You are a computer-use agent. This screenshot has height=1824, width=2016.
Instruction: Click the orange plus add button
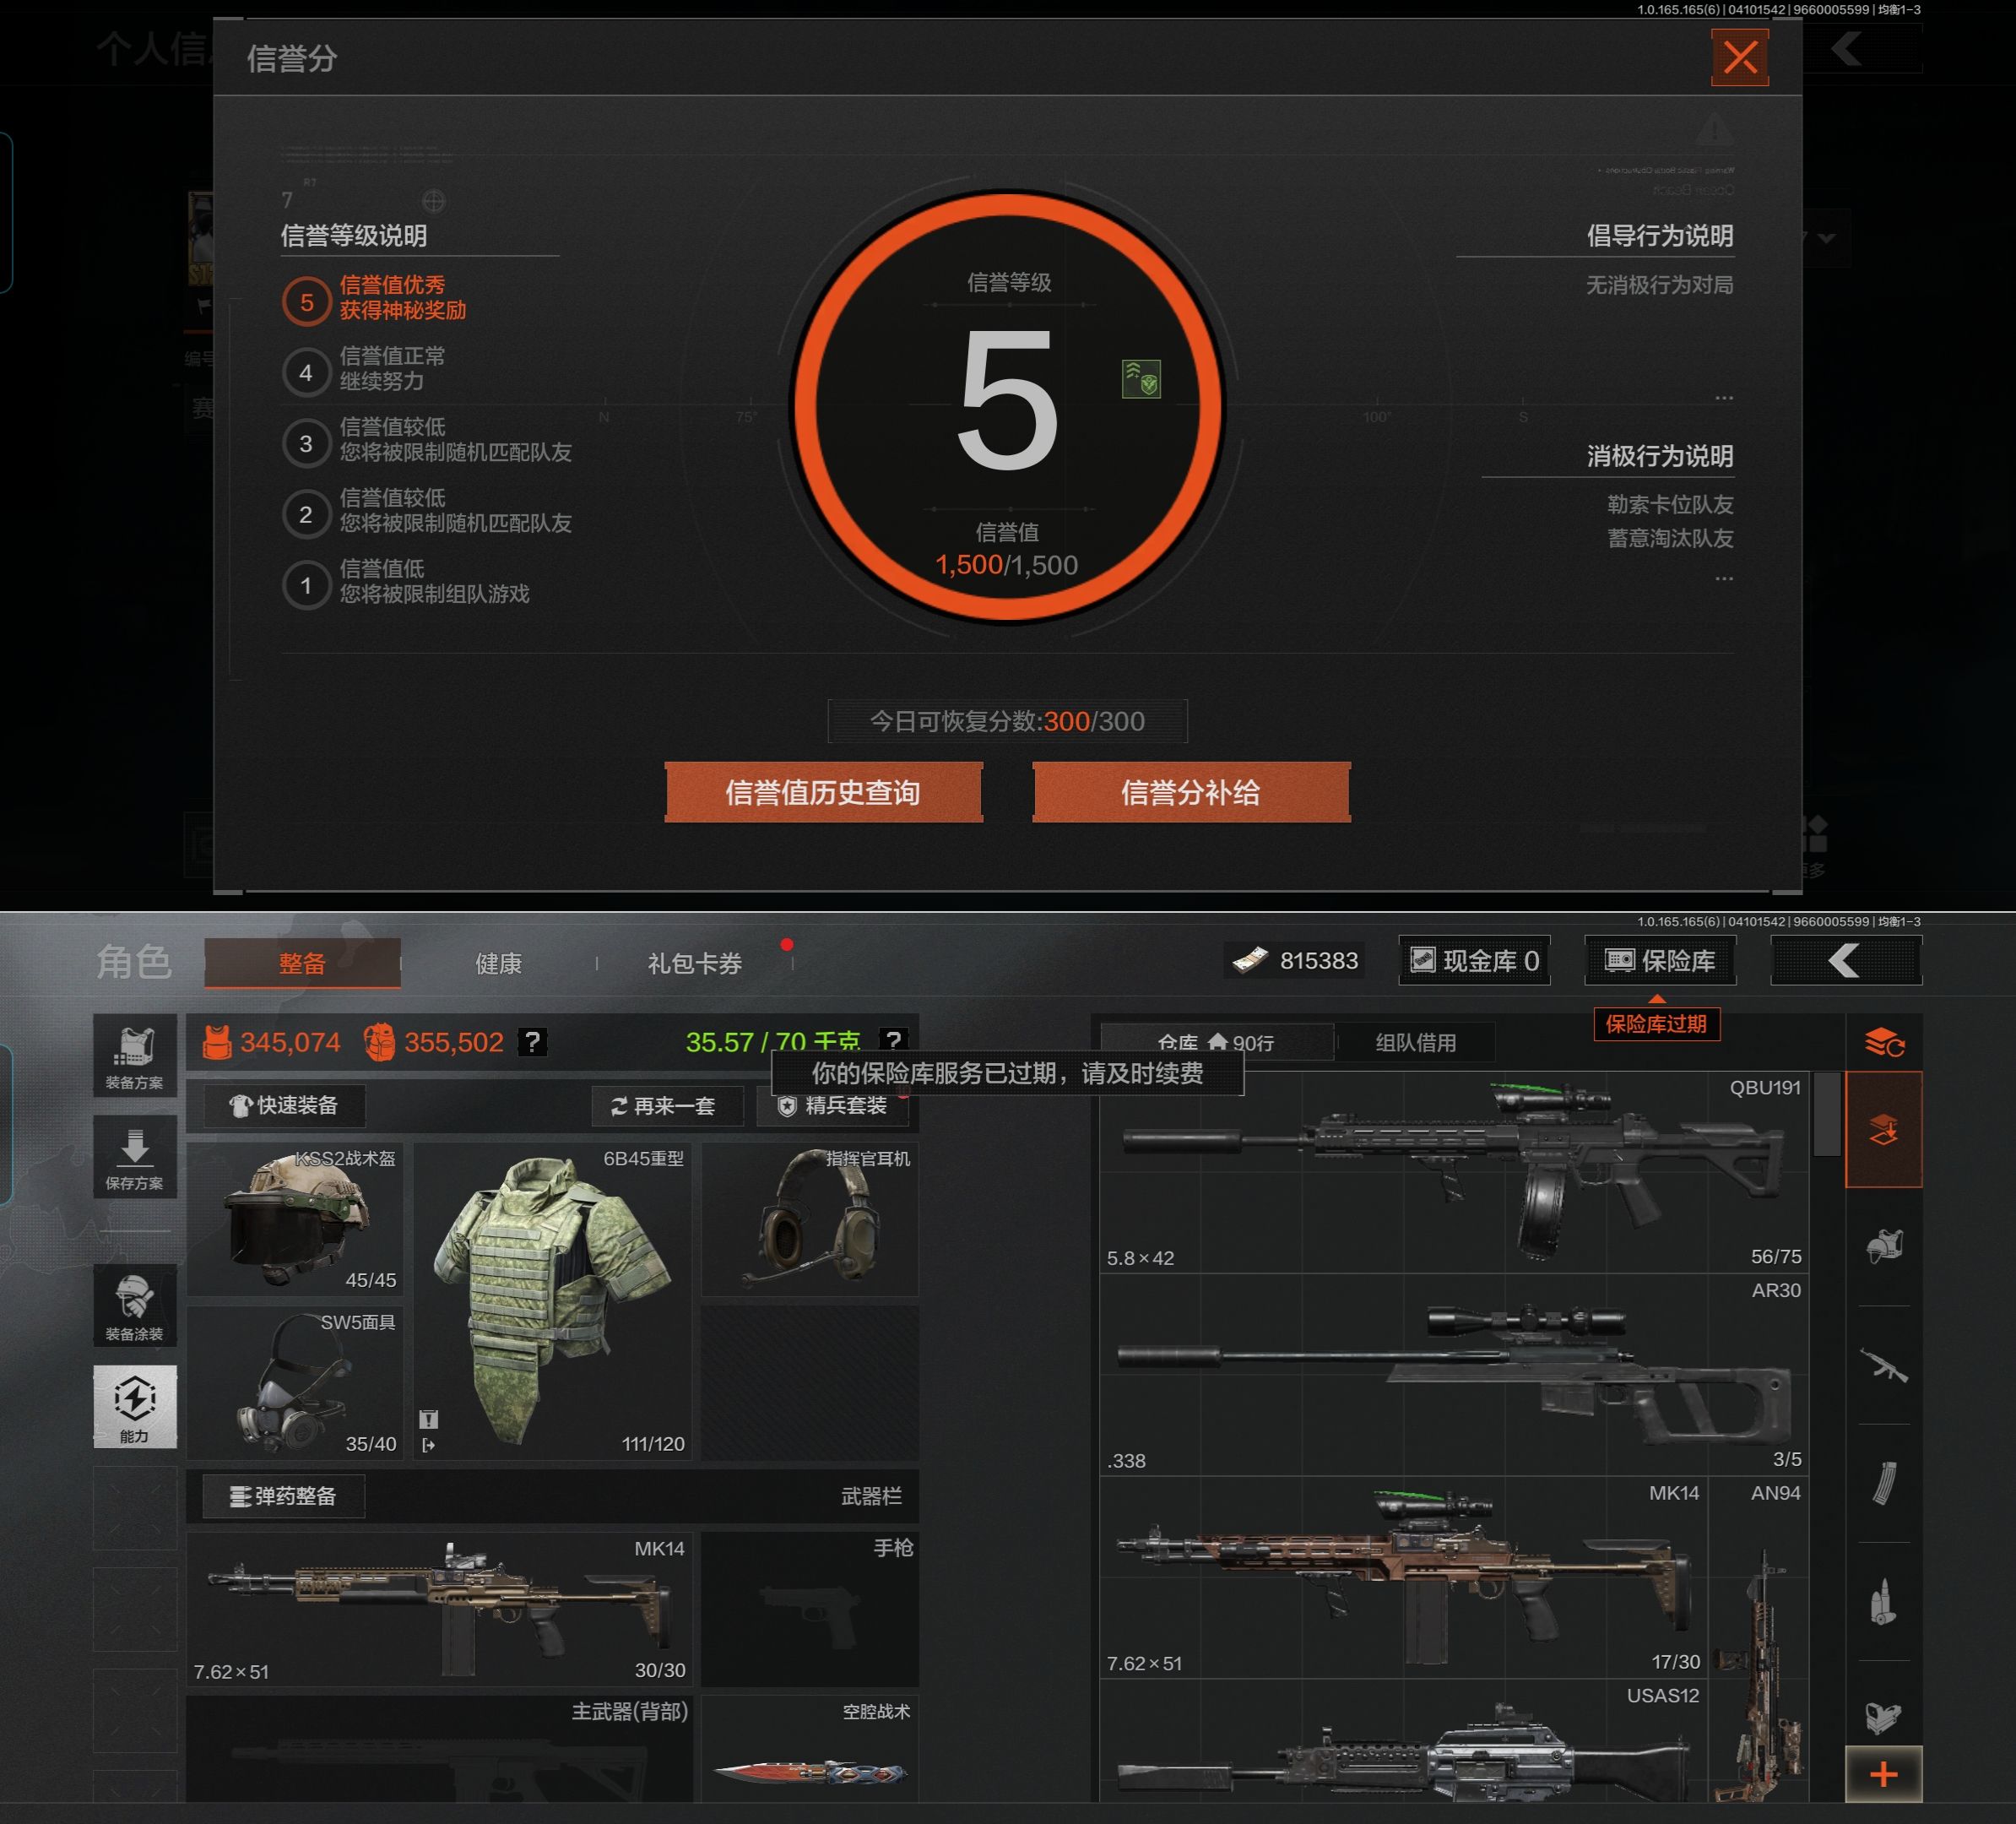[x=1883, y=1775]
